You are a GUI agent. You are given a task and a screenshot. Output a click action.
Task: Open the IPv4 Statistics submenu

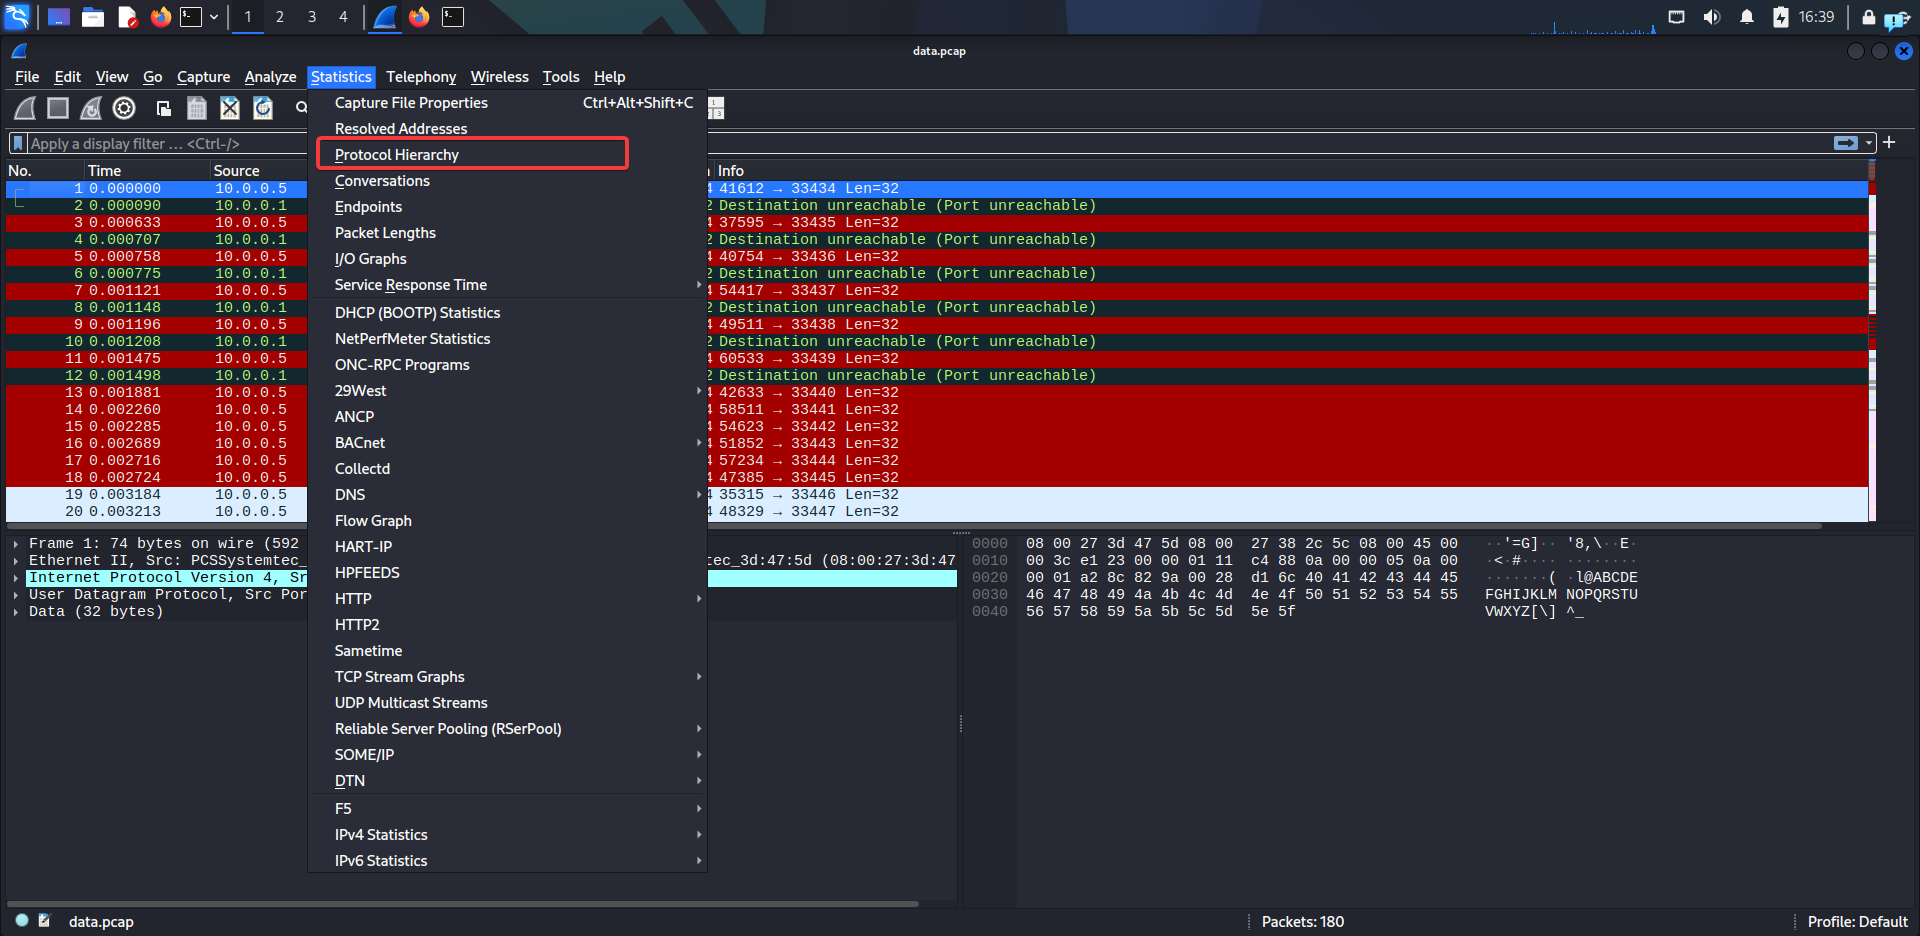tap(507, 835)
